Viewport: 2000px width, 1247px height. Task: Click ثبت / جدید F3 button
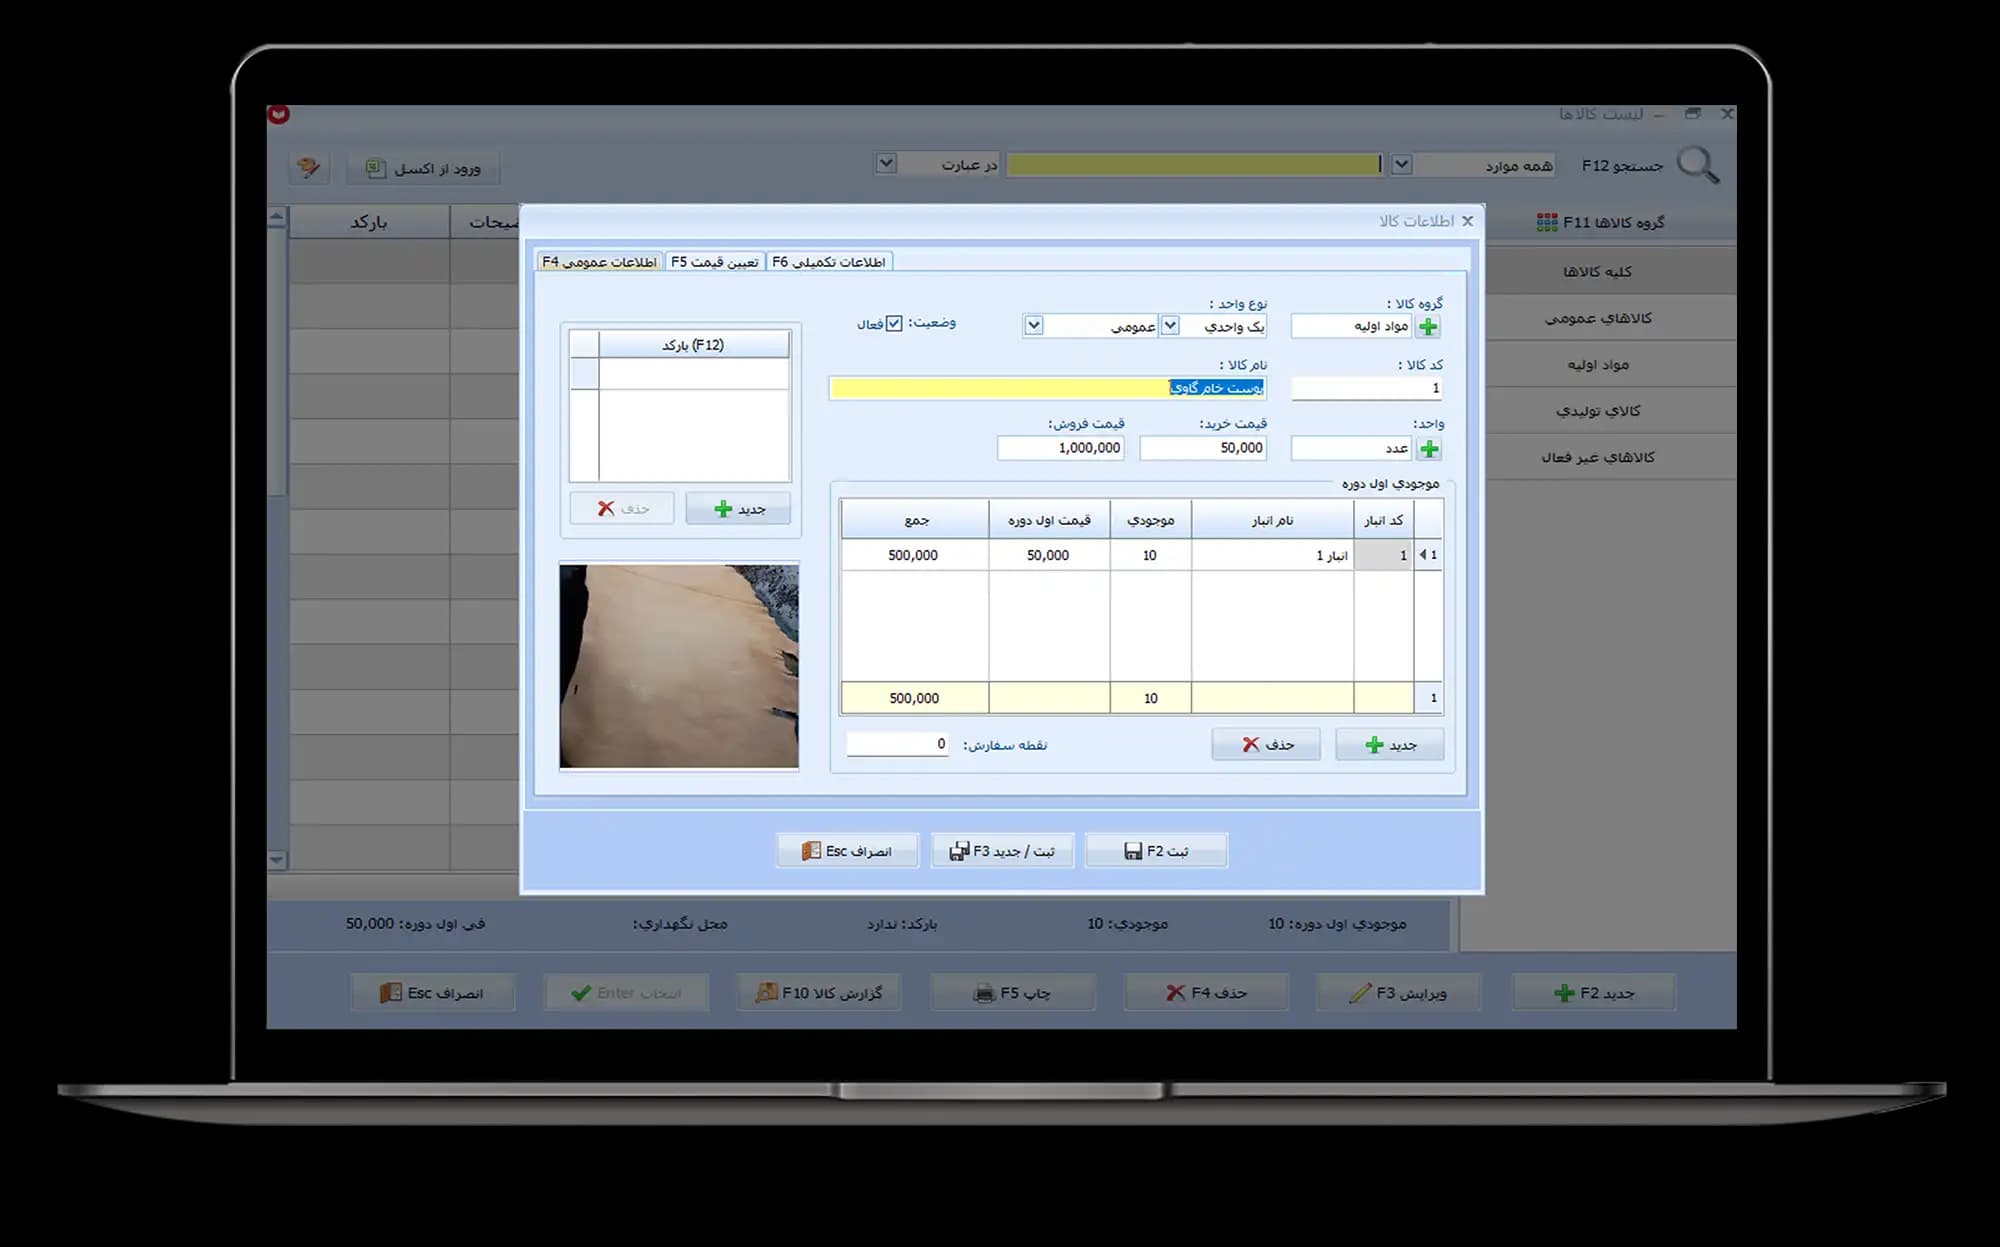click(x=1002, y=851)
